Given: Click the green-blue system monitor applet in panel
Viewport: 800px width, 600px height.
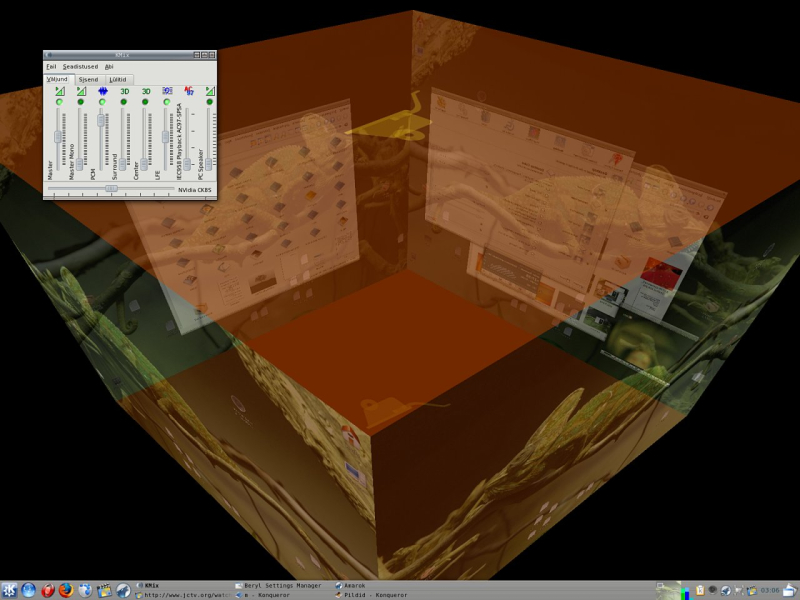Looking at the screenshot, I should [x=687, y=593].
